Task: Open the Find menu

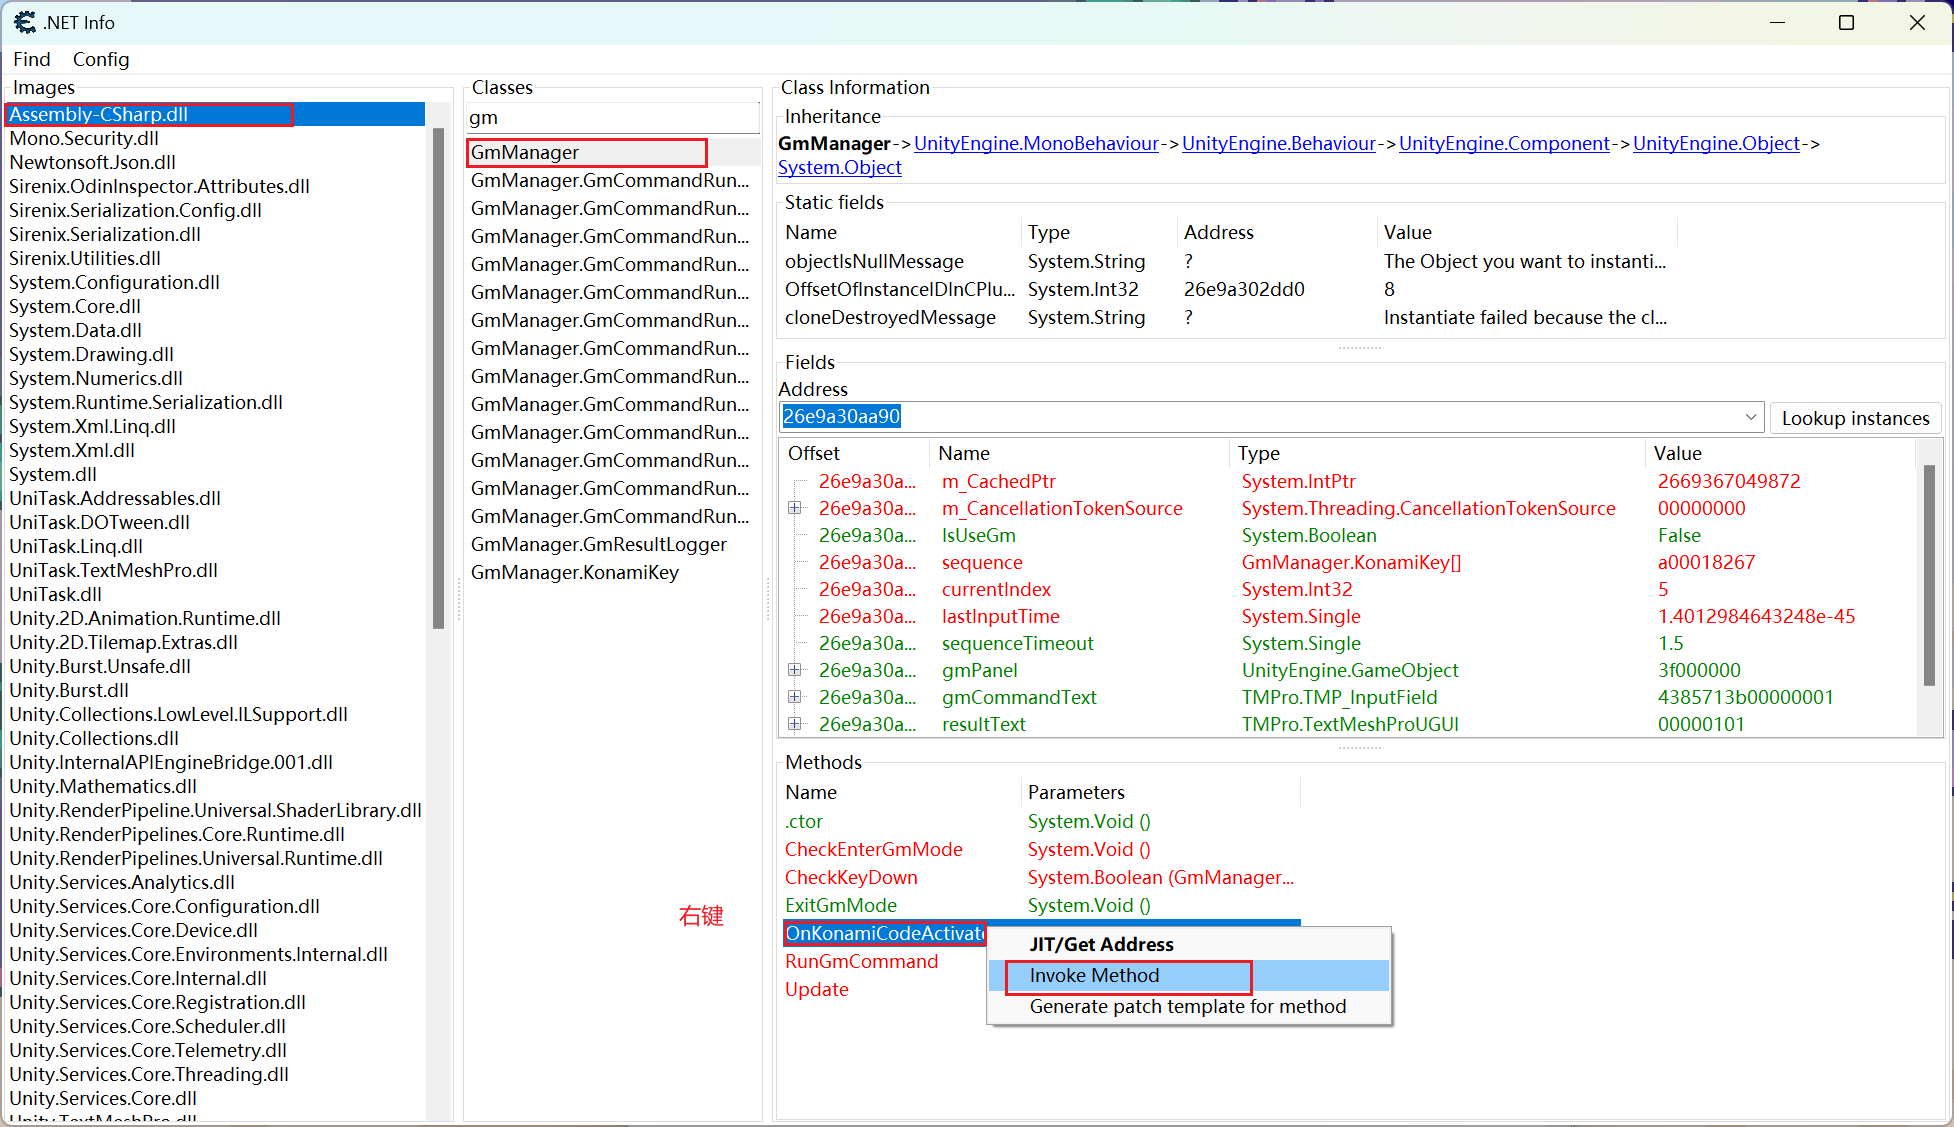Action: pos(31,59)
